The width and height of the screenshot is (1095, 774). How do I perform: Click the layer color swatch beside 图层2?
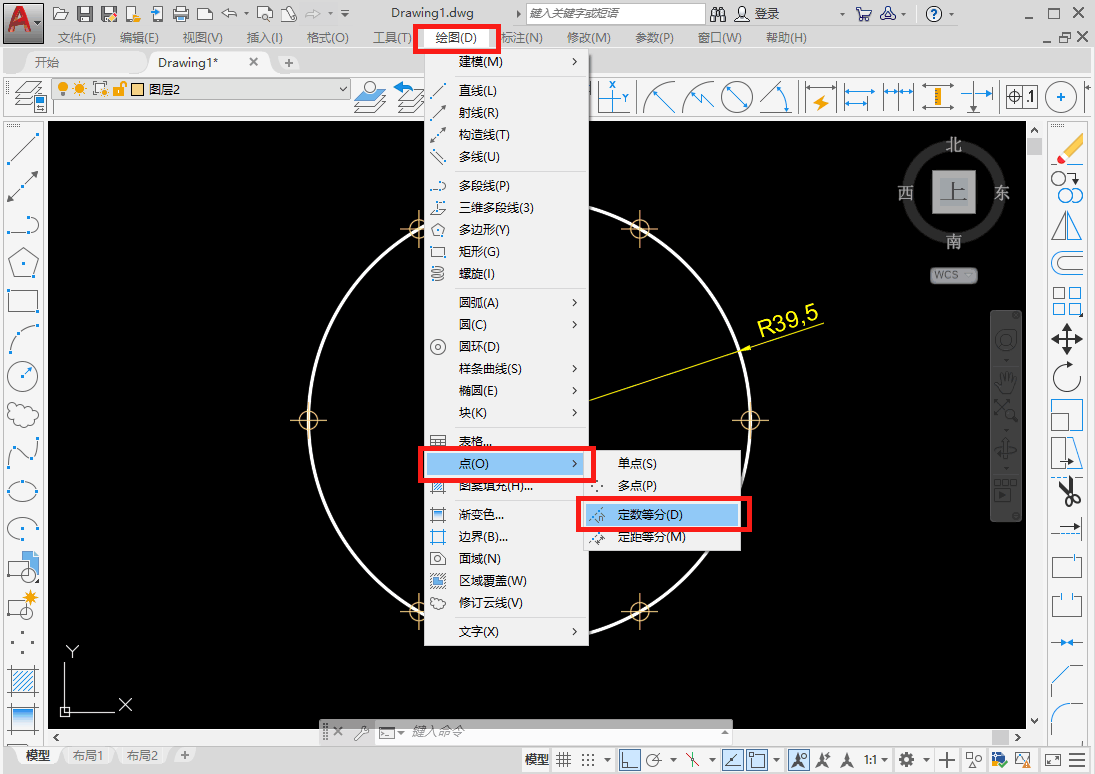point(137,89)
